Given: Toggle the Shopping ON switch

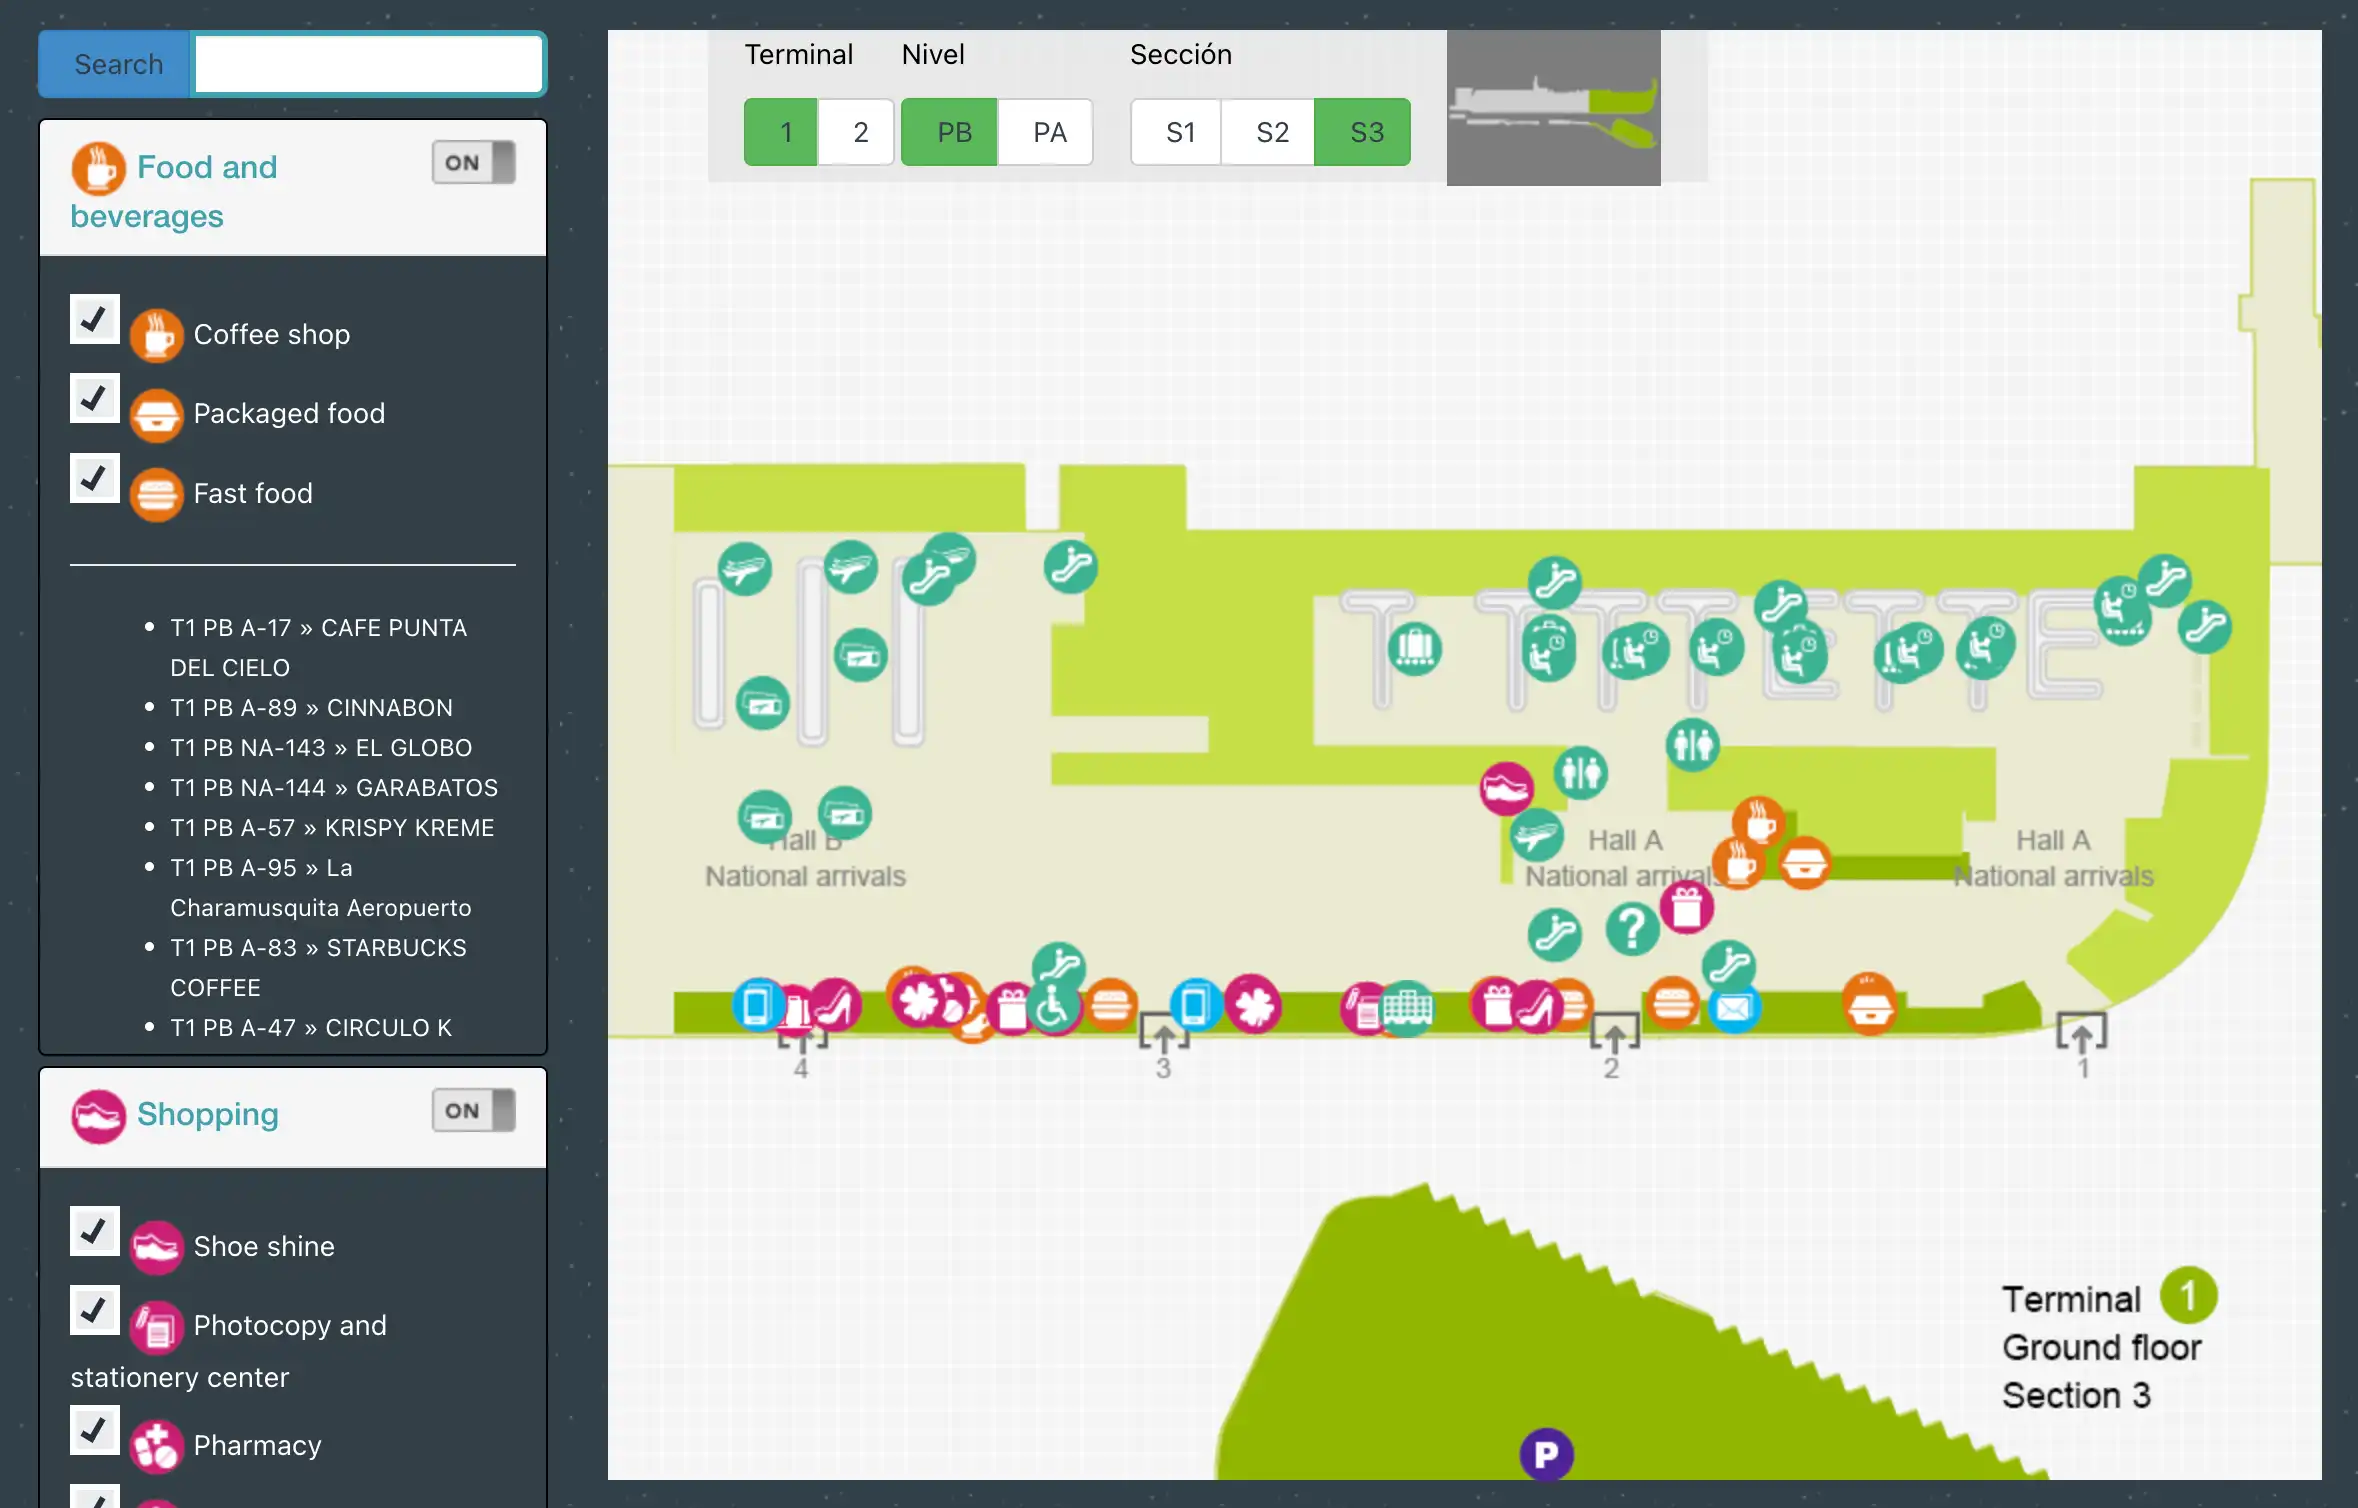Looking at the screenshot, I should point(473,1111).
